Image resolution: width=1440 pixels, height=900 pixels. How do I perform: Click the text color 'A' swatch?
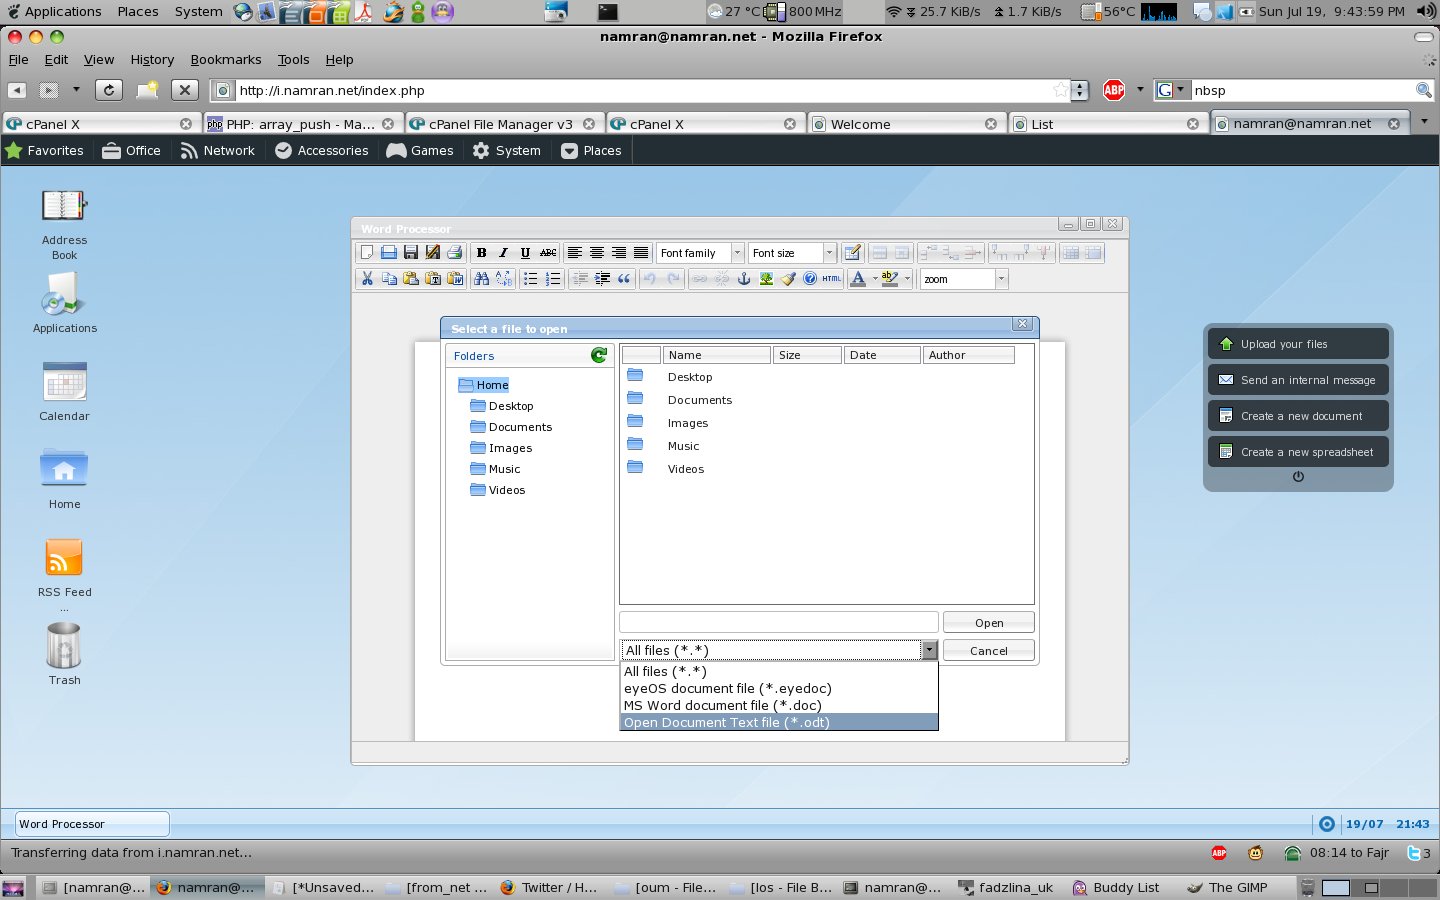(857, 279)
